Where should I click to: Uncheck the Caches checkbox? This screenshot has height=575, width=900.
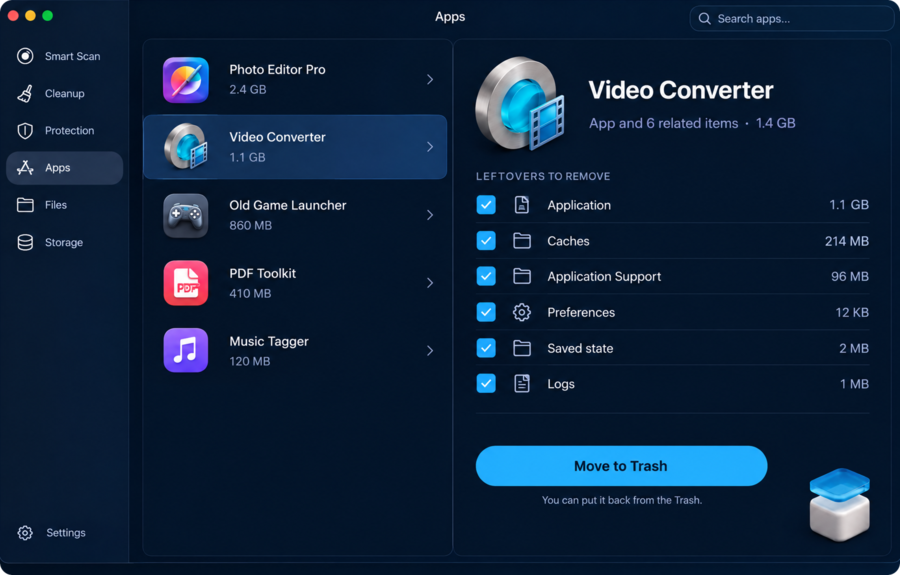click(x=486, y=240)
